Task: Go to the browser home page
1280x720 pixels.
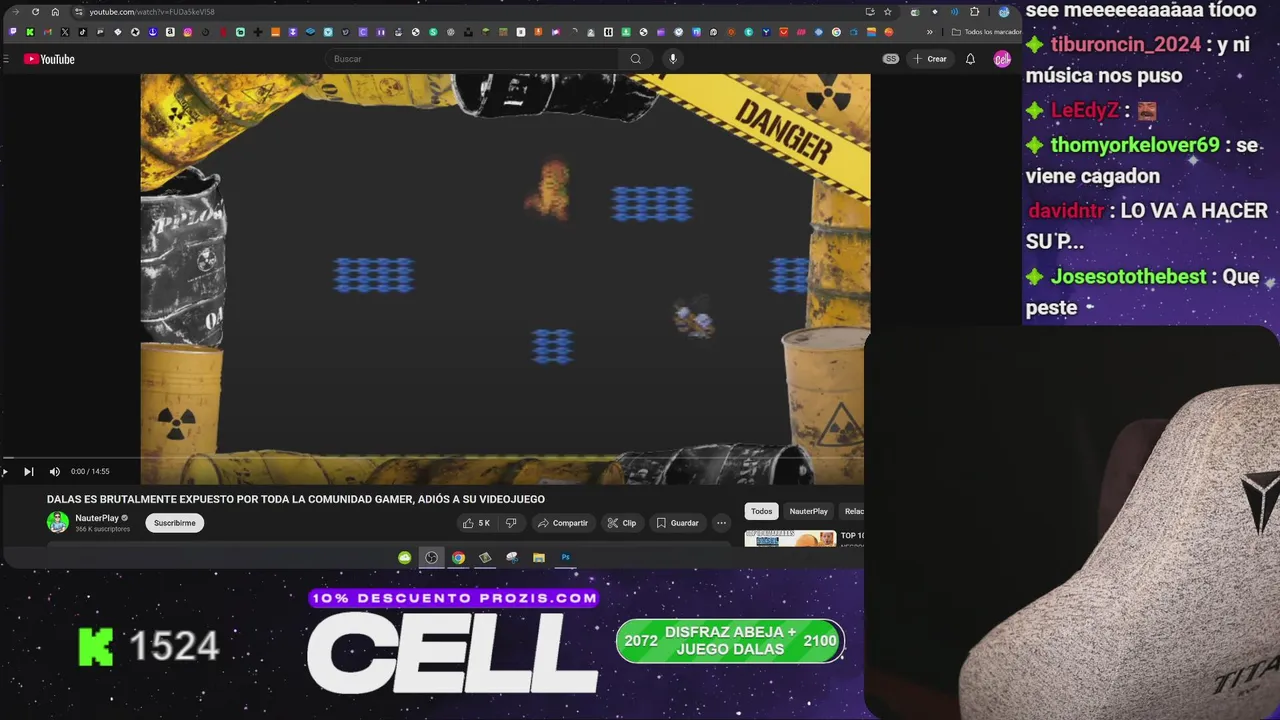Action: [55, 12]
